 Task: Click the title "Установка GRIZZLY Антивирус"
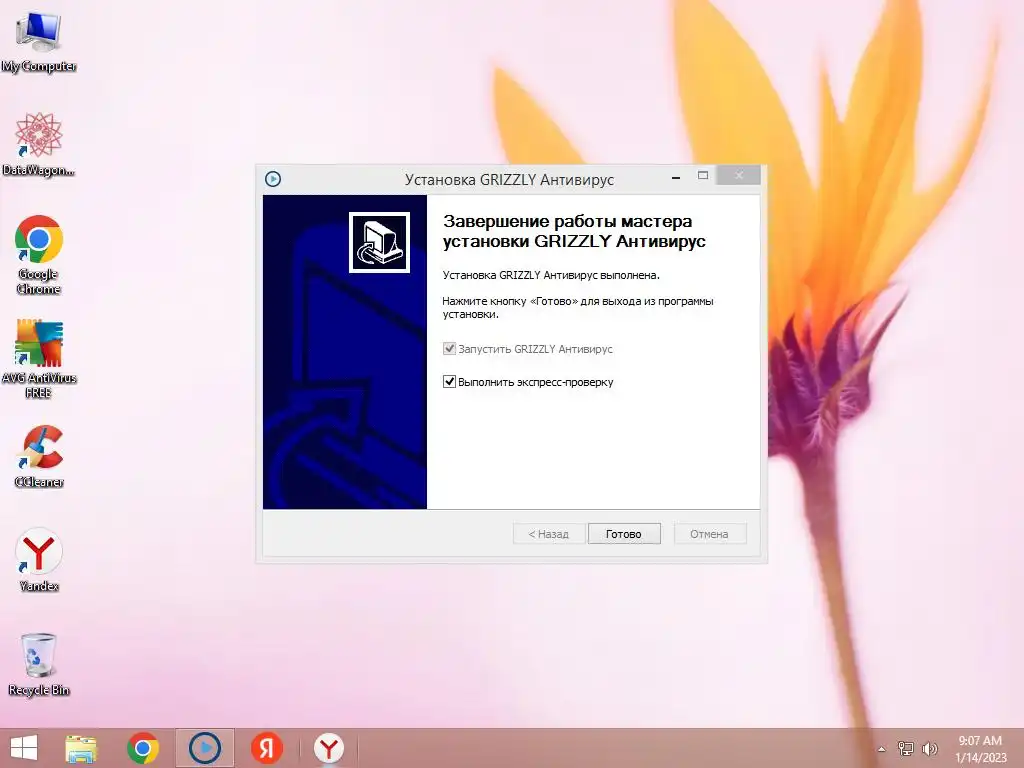tap(509, 180)
